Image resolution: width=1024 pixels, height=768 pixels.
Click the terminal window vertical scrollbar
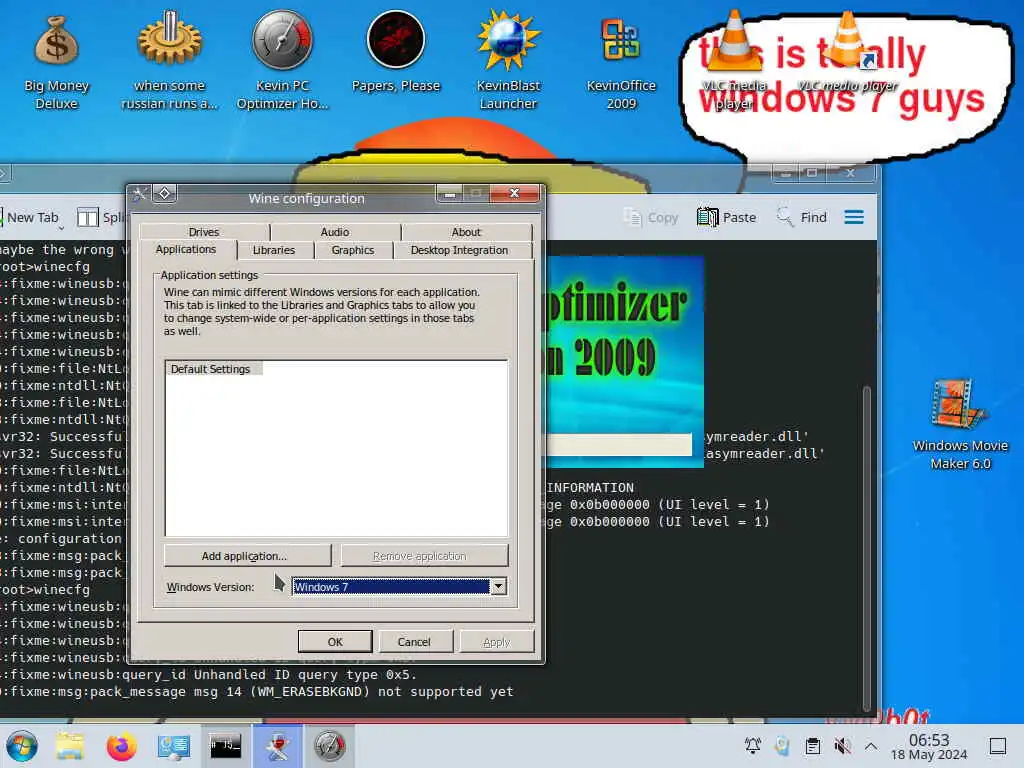click(867, 549)
